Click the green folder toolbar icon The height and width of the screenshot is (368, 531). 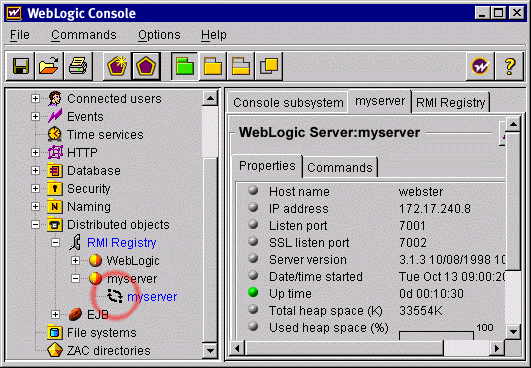[x=185, y=66]
